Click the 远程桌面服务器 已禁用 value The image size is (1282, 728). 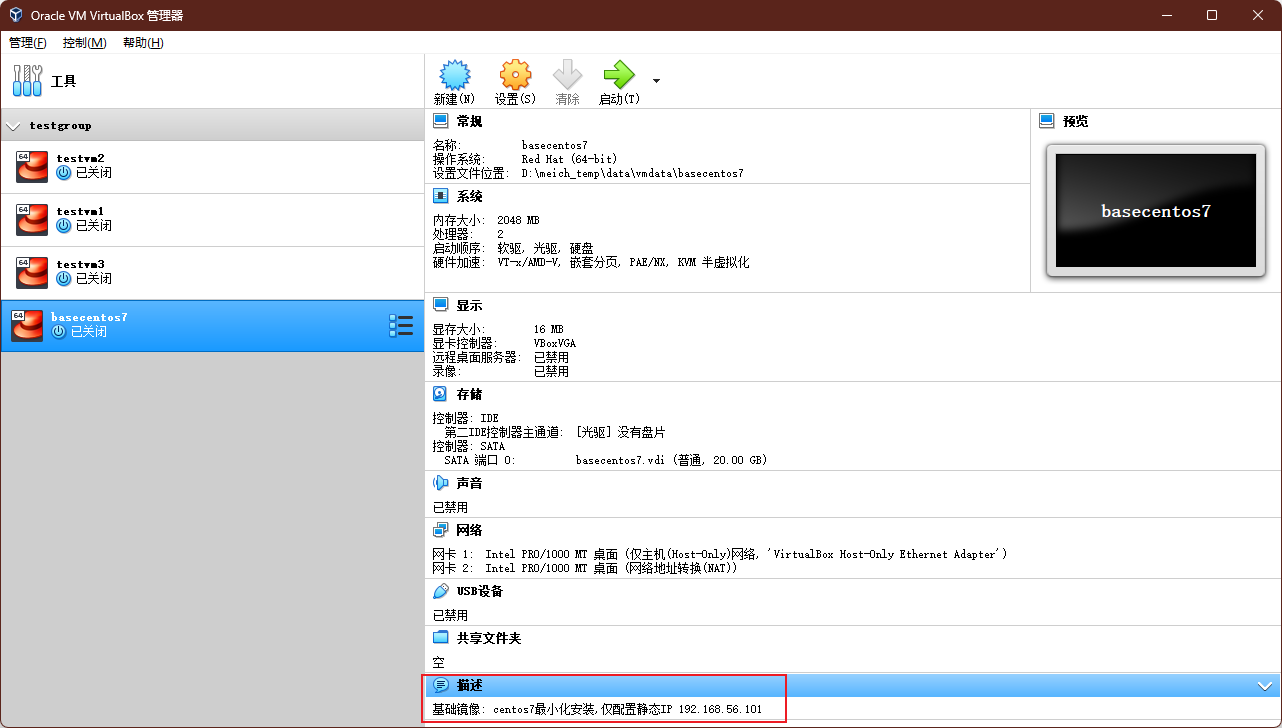[x=551, y=357]
